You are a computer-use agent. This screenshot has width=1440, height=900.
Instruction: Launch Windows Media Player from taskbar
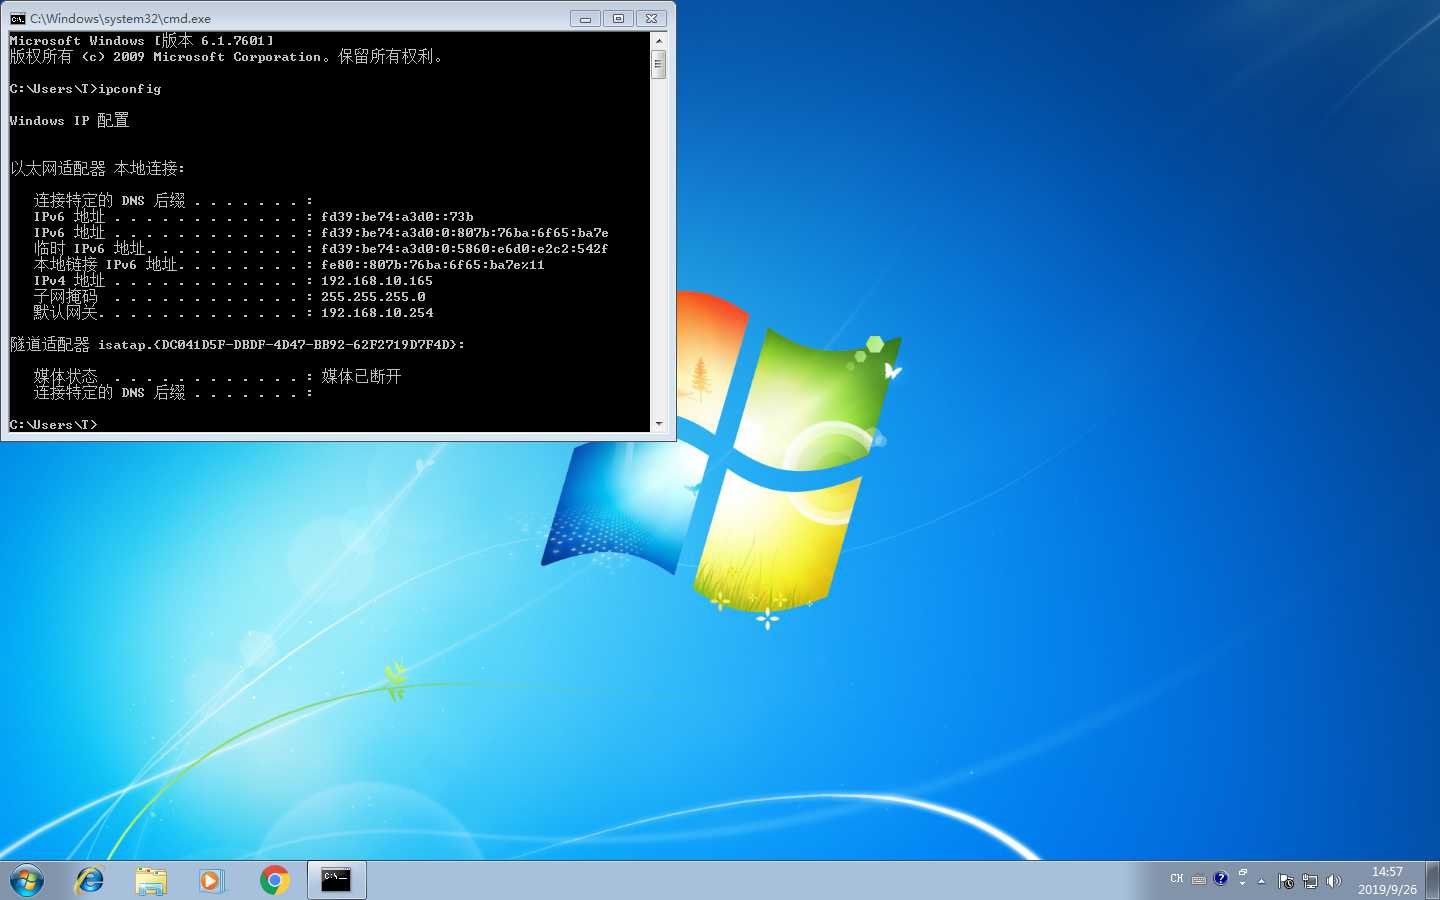pyautogui.click(x=211, y=880)
